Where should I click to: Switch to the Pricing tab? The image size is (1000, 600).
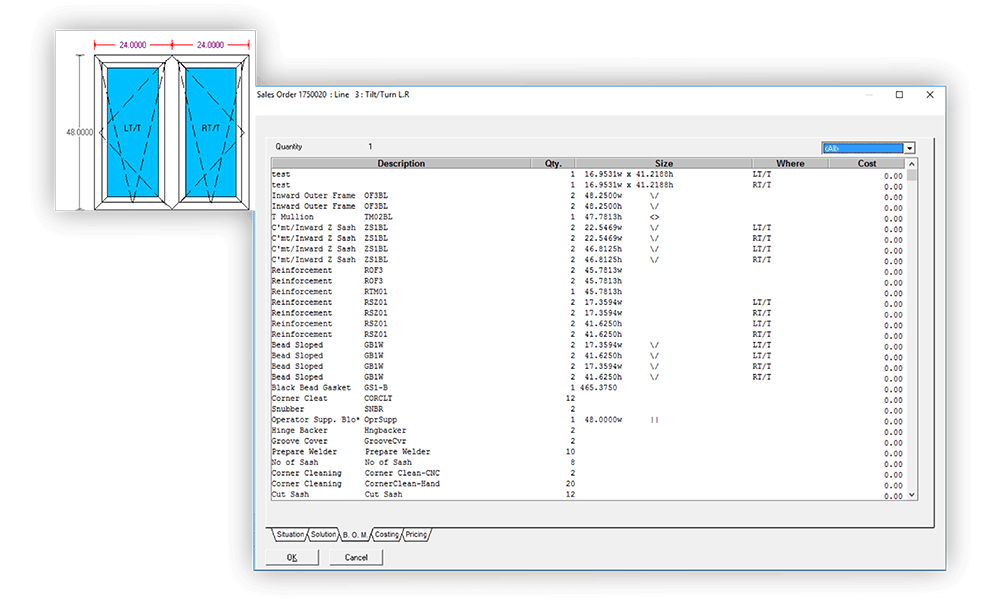pos(417,535)
